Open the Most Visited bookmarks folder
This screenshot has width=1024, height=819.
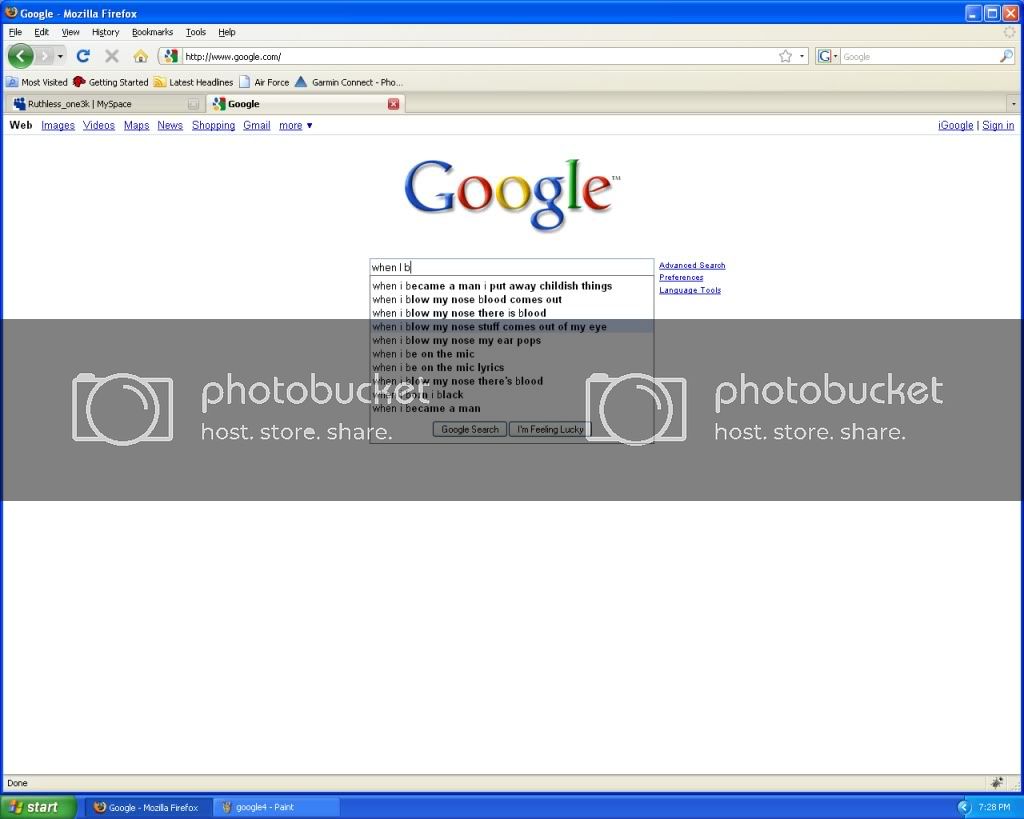[x=37, y=82]
